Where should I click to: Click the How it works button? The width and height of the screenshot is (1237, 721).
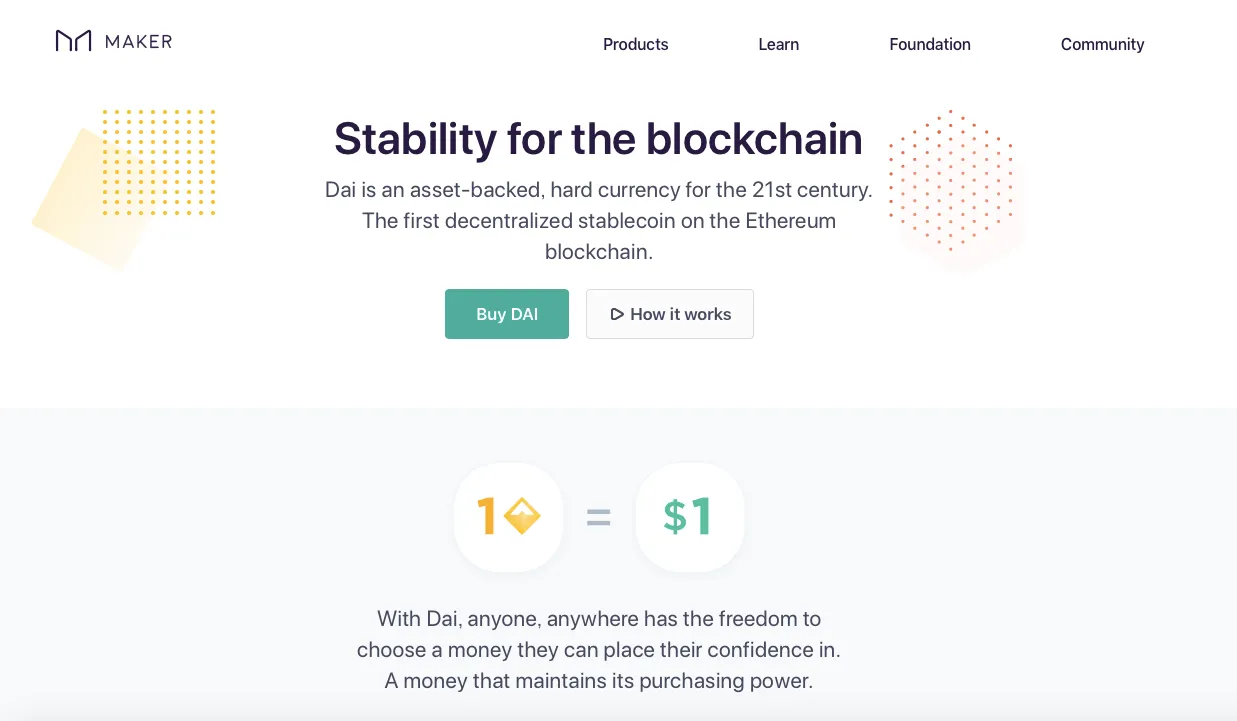point(670,314)
